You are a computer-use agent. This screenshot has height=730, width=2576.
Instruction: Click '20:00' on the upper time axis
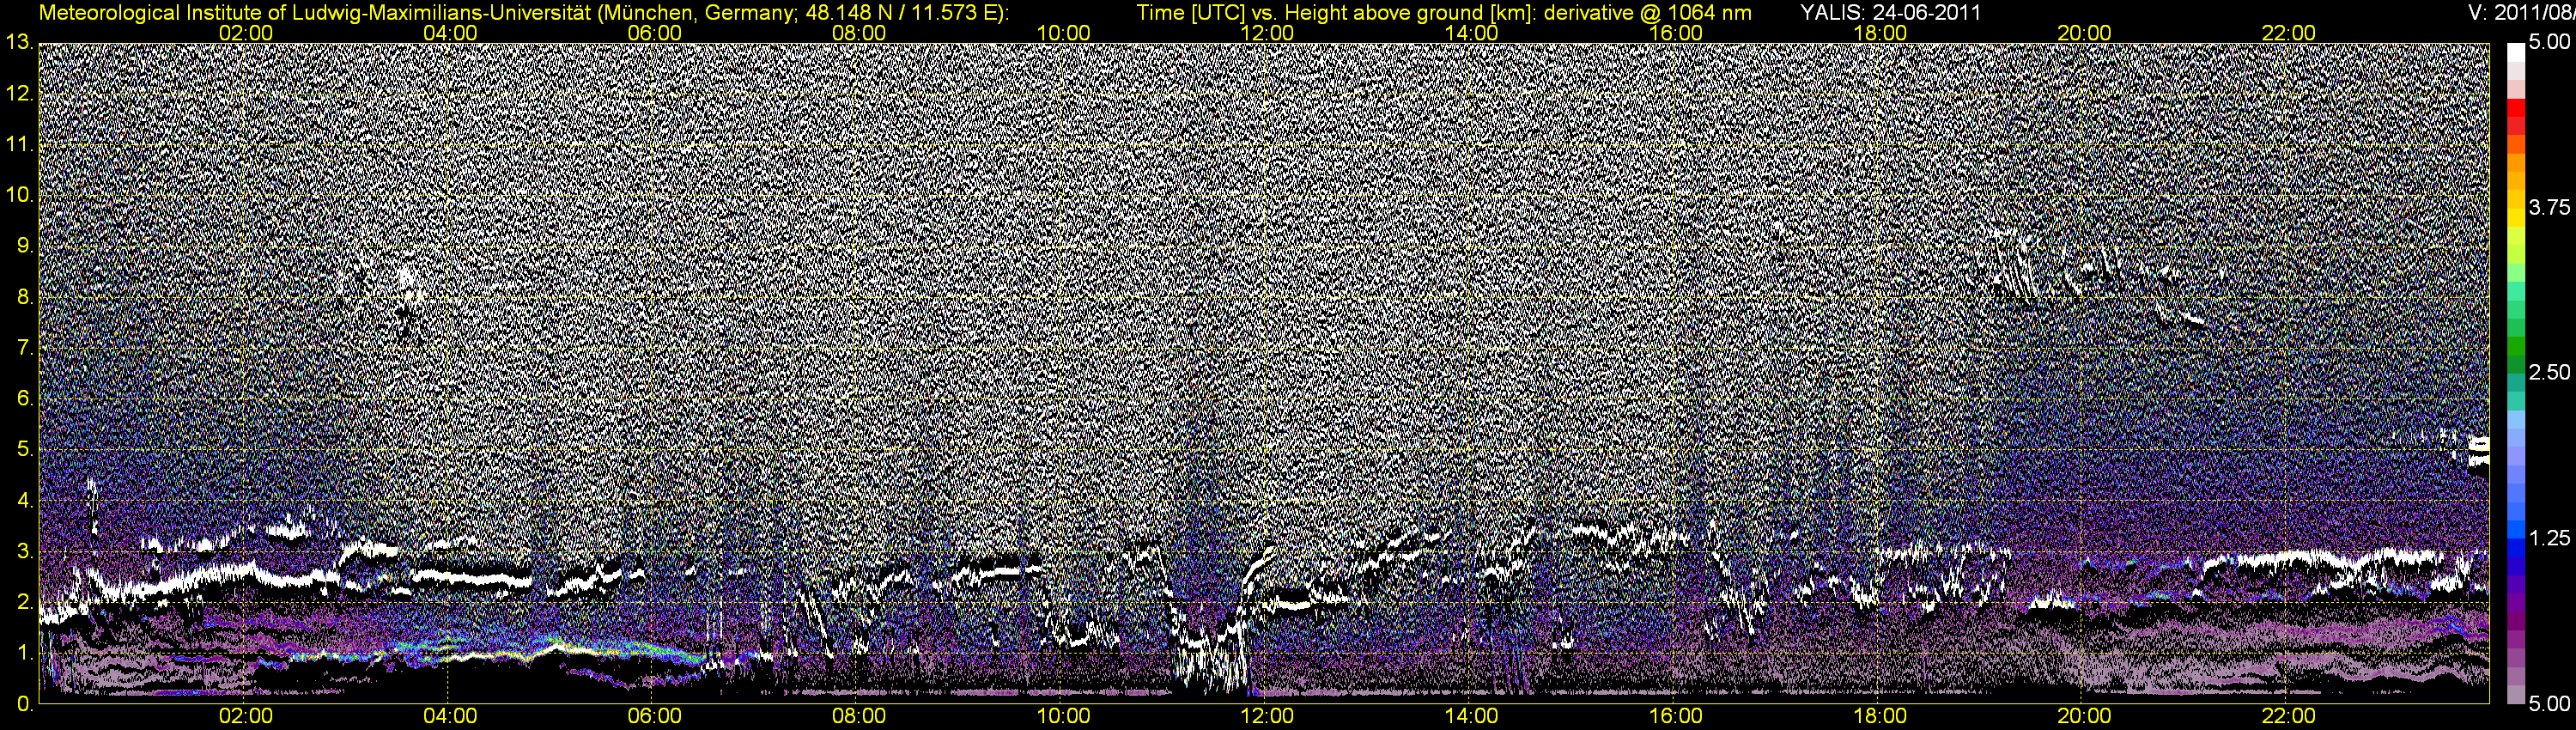click(x=2084, y=33)
